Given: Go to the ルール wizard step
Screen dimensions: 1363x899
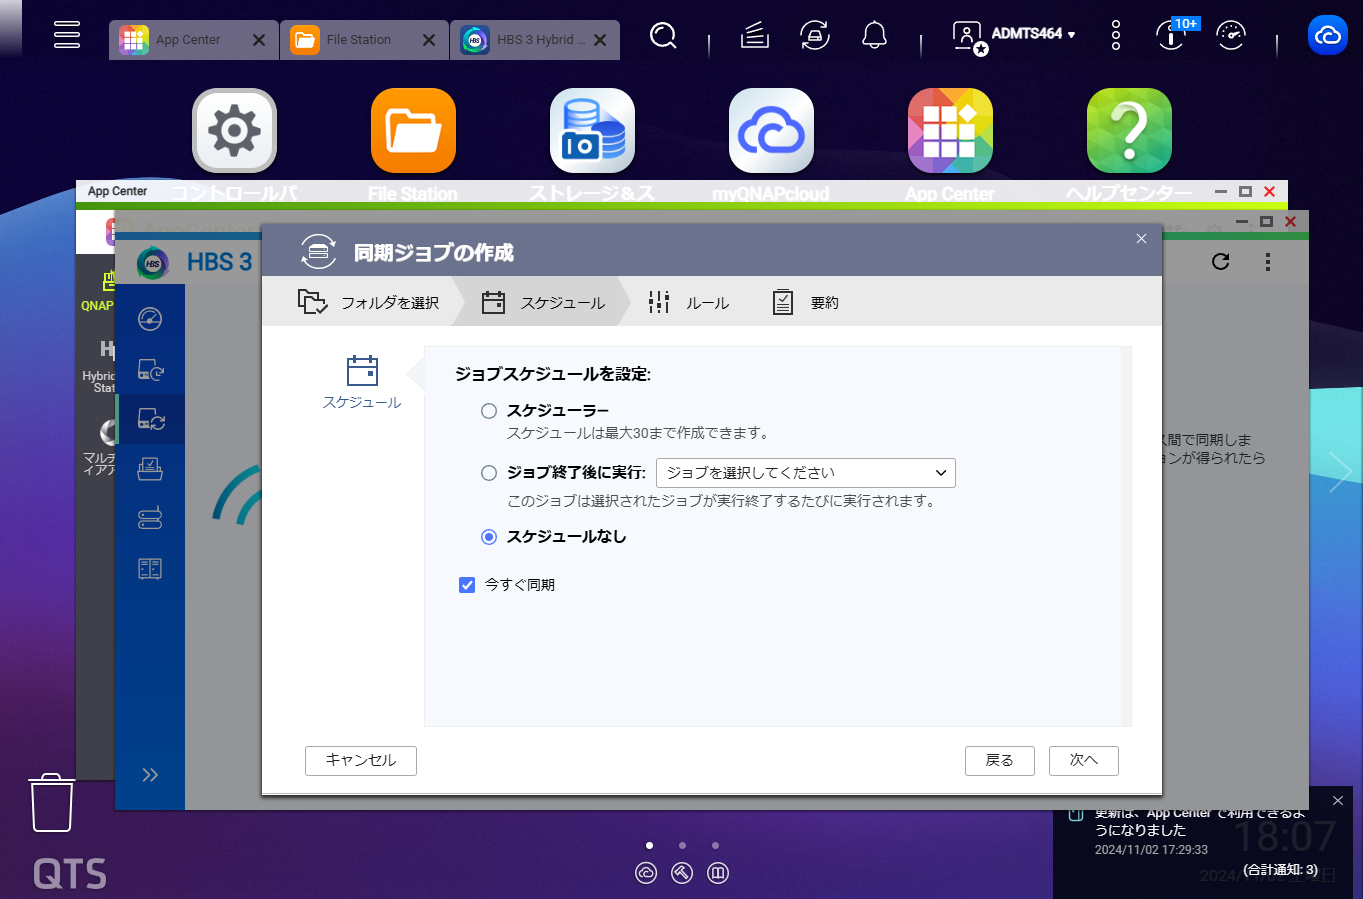Looking at the screenshot, I should 689,302.
